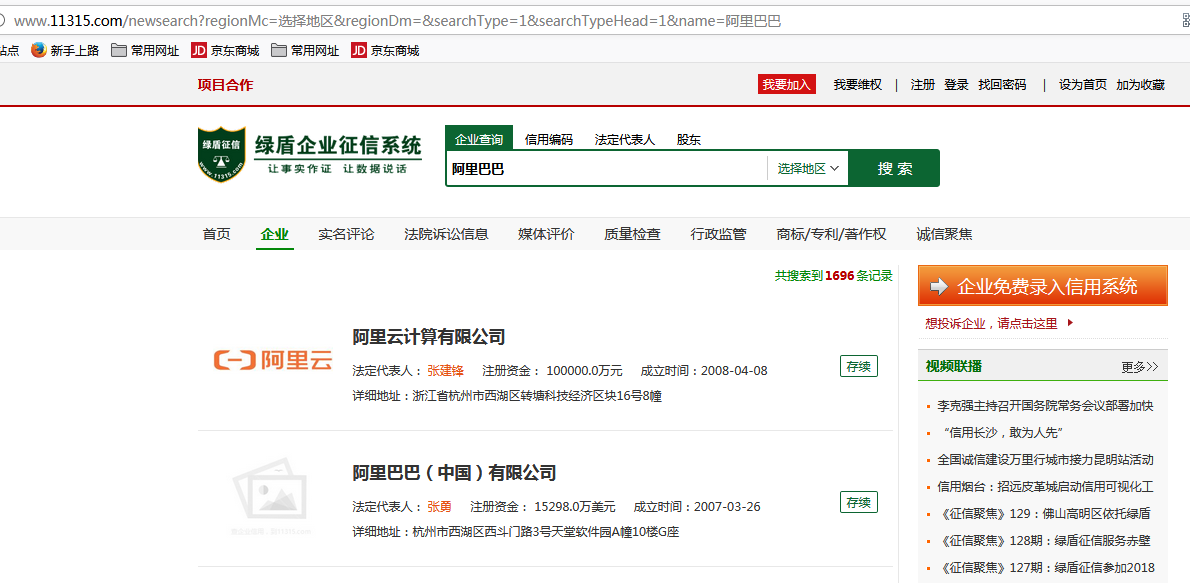This screenshot has height=583, width=1190.
Task: Open news 信用烟台：招远皮革城启动信用可视化工
Action: pos(1046,487)
